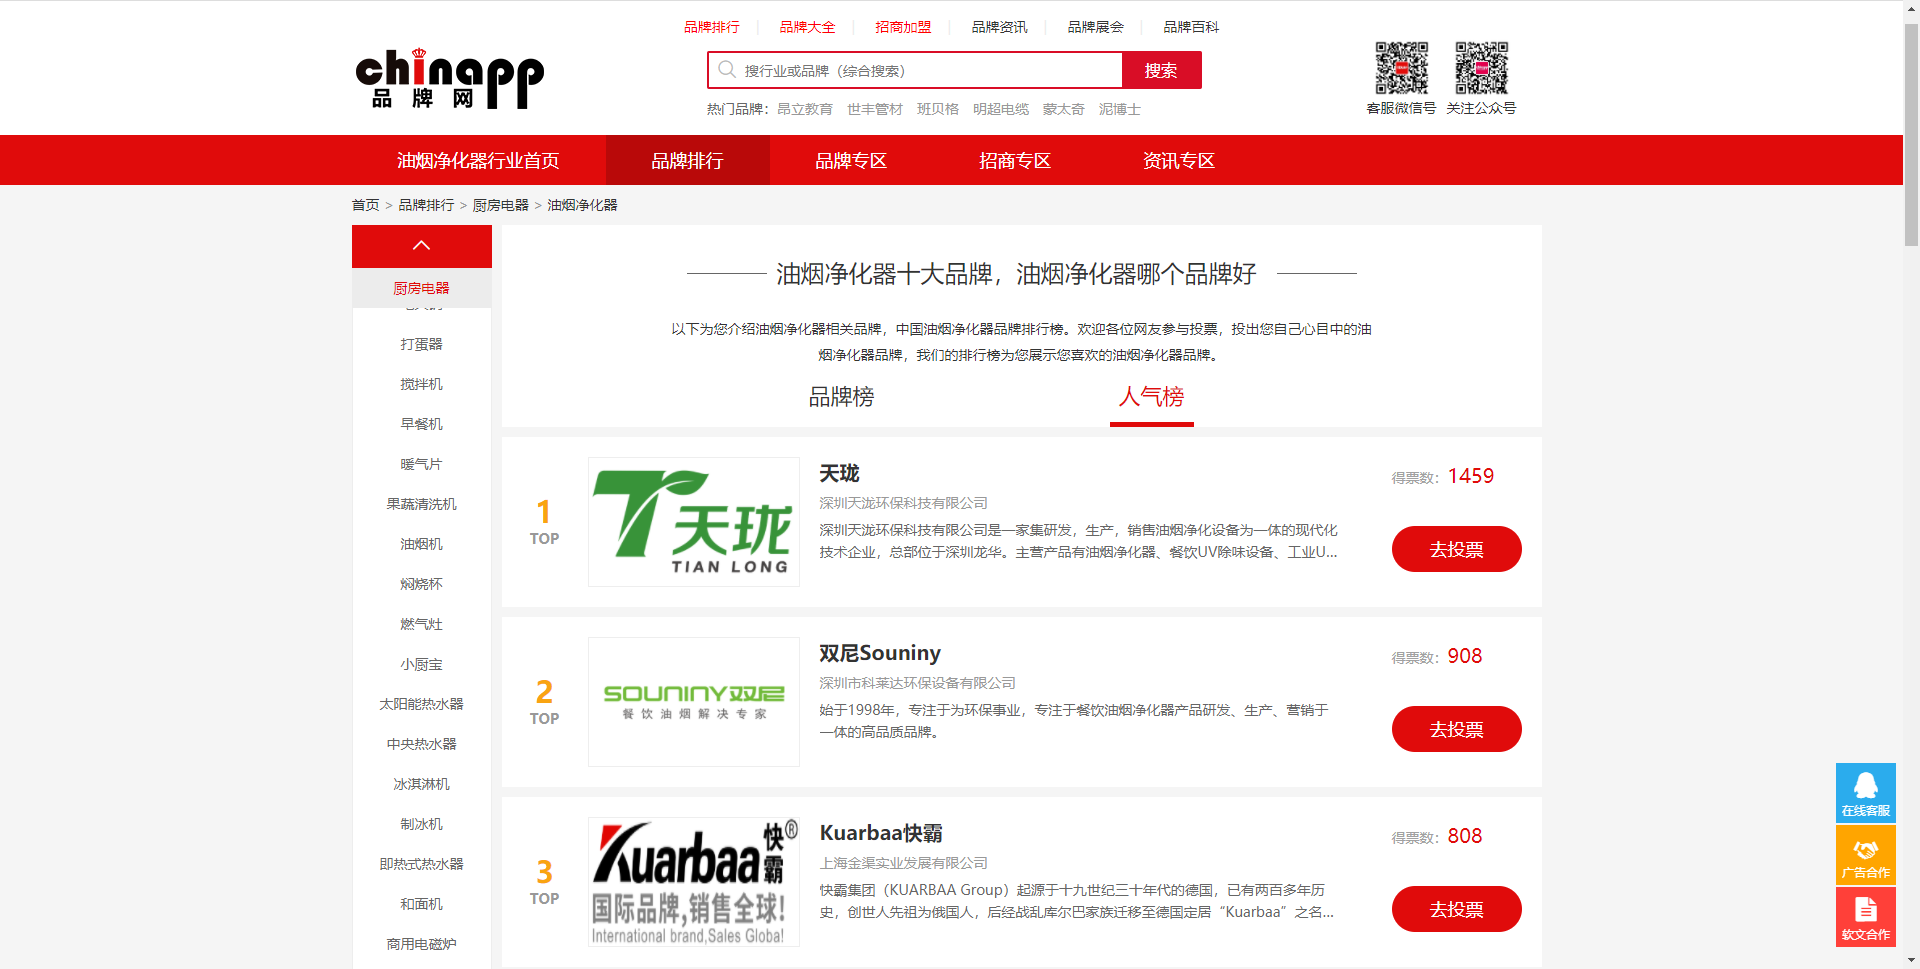This screenshot has height=969, width=1920.
Task: Open the Kuarbaa快霸 brand title
Action: [881, 834]
